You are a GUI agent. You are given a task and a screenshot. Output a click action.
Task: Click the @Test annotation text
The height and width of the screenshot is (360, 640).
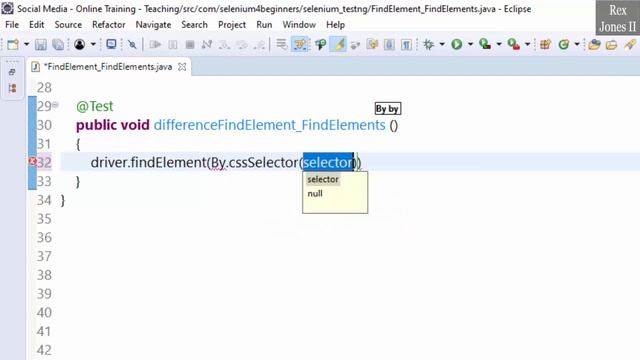[x=95, y=106]
